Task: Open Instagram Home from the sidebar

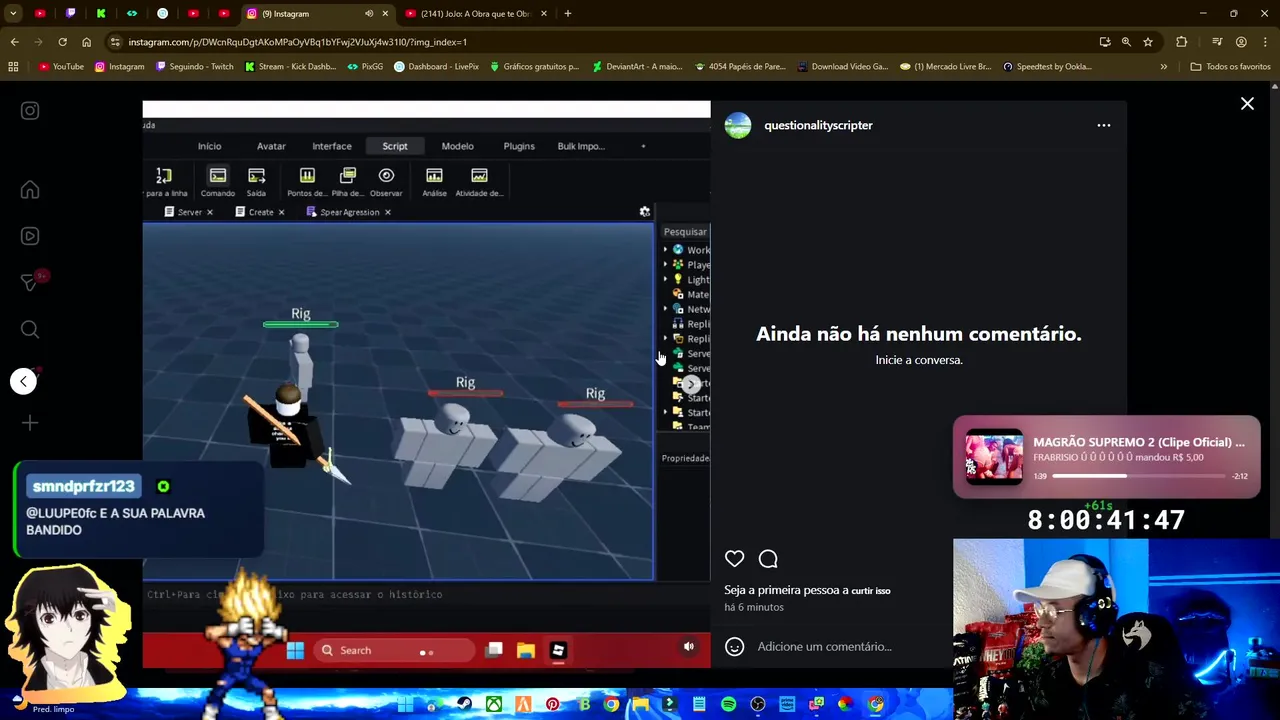Action: point(30,190)
